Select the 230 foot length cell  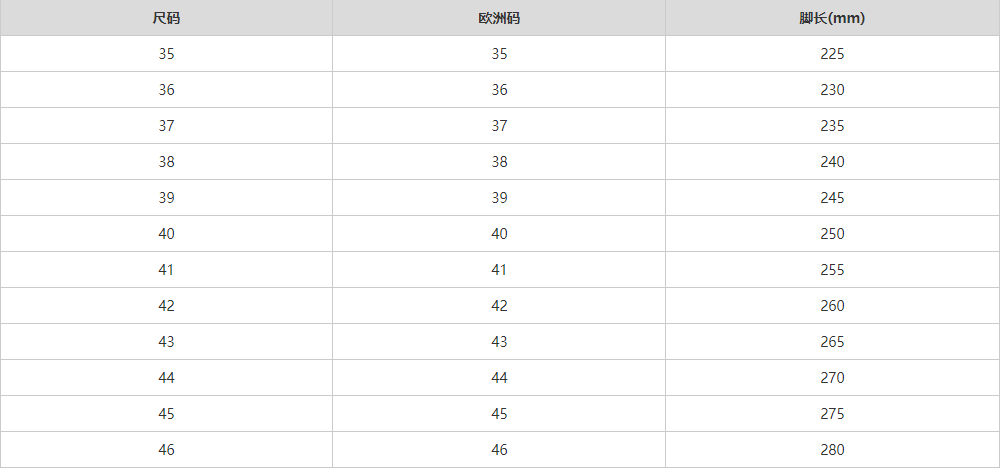coord(832,90)
